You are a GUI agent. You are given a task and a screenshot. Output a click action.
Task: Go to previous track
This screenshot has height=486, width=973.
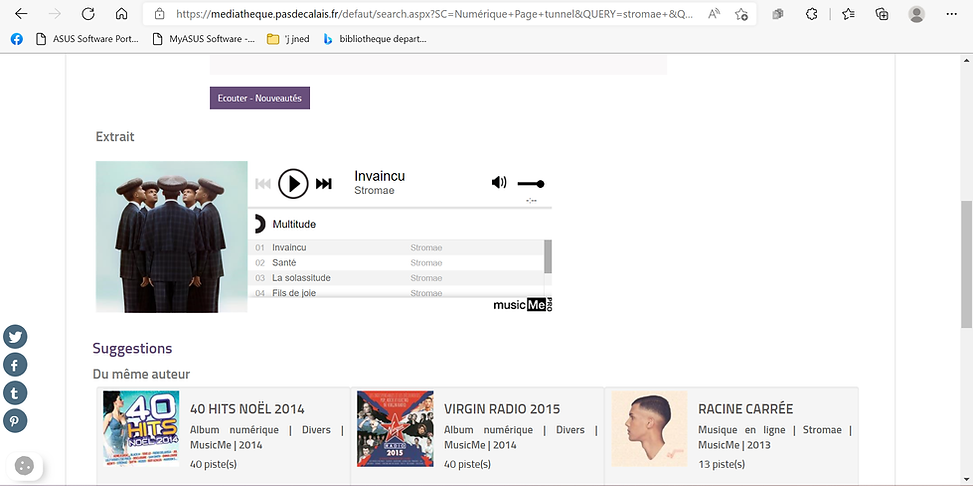point(263,184)
